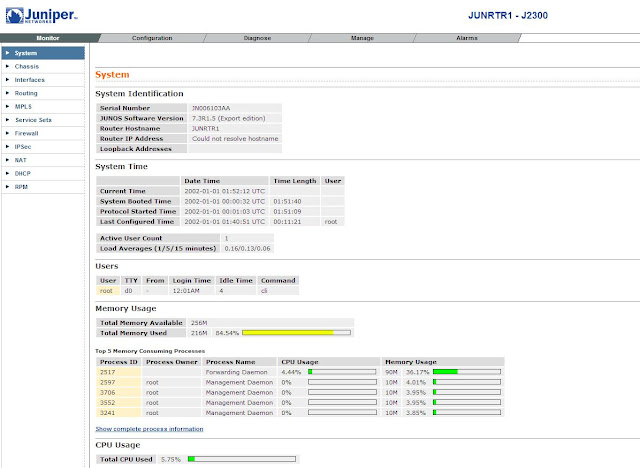This screenshot has height=468, width=640.
Task: Click time length 01:51:40 value
Action: coord(287,201)
